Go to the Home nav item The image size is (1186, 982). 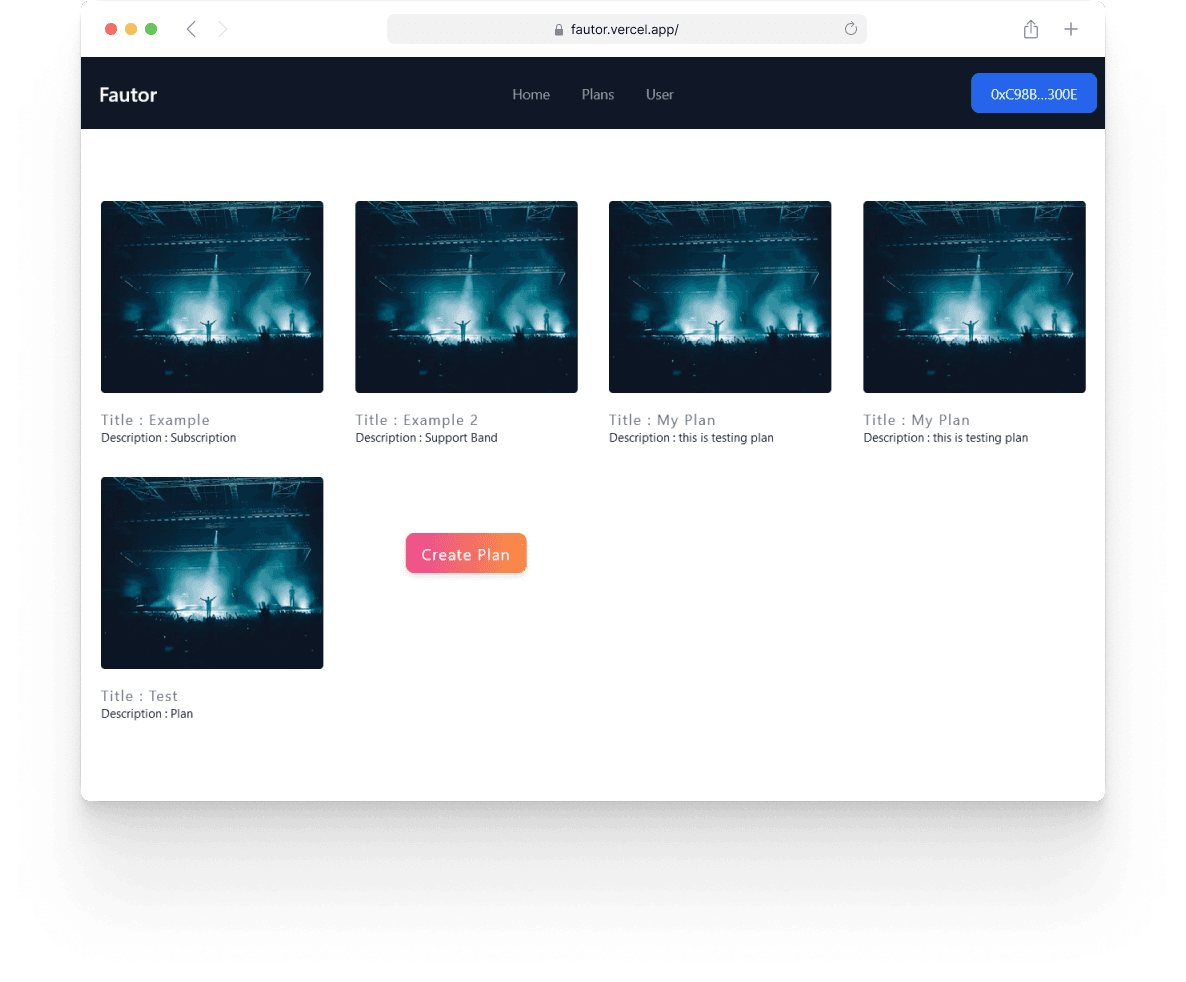point(531,94)
